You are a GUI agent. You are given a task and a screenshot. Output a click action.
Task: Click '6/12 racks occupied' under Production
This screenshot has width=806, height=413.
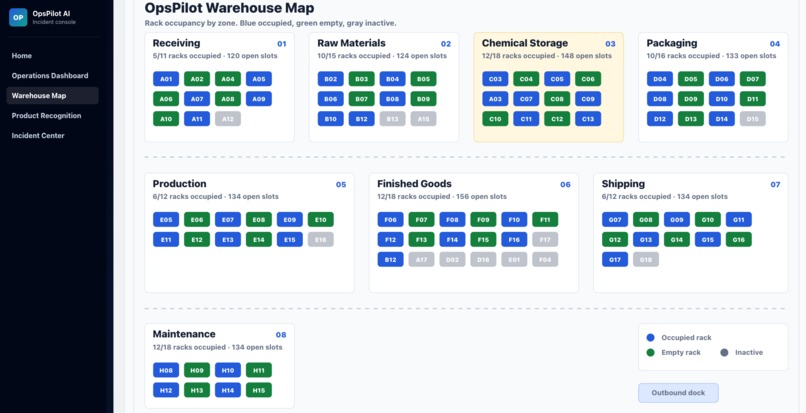pyautogui.click(x=187, y=196)
